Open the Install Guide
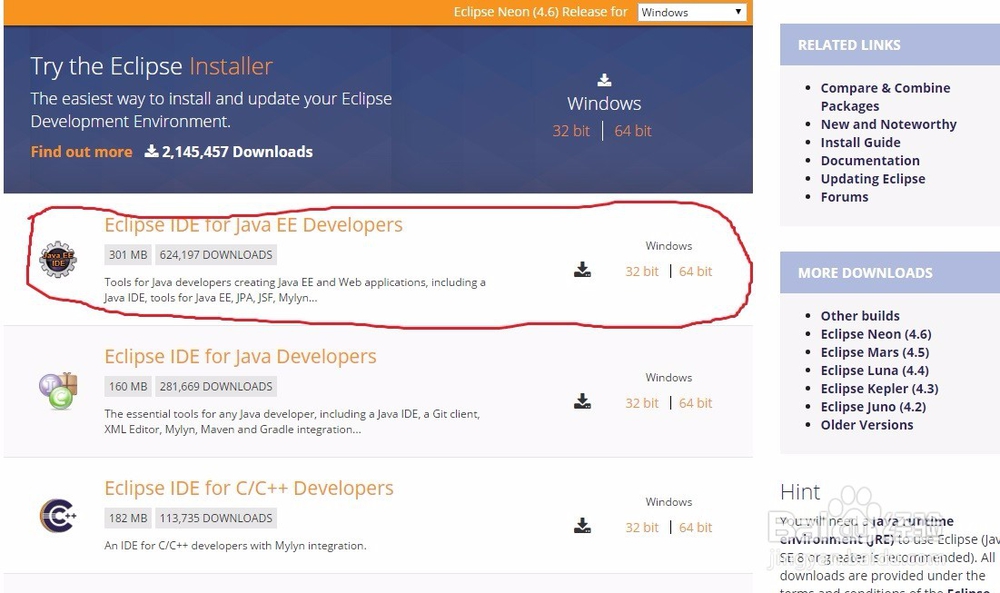 coord(860,142)
